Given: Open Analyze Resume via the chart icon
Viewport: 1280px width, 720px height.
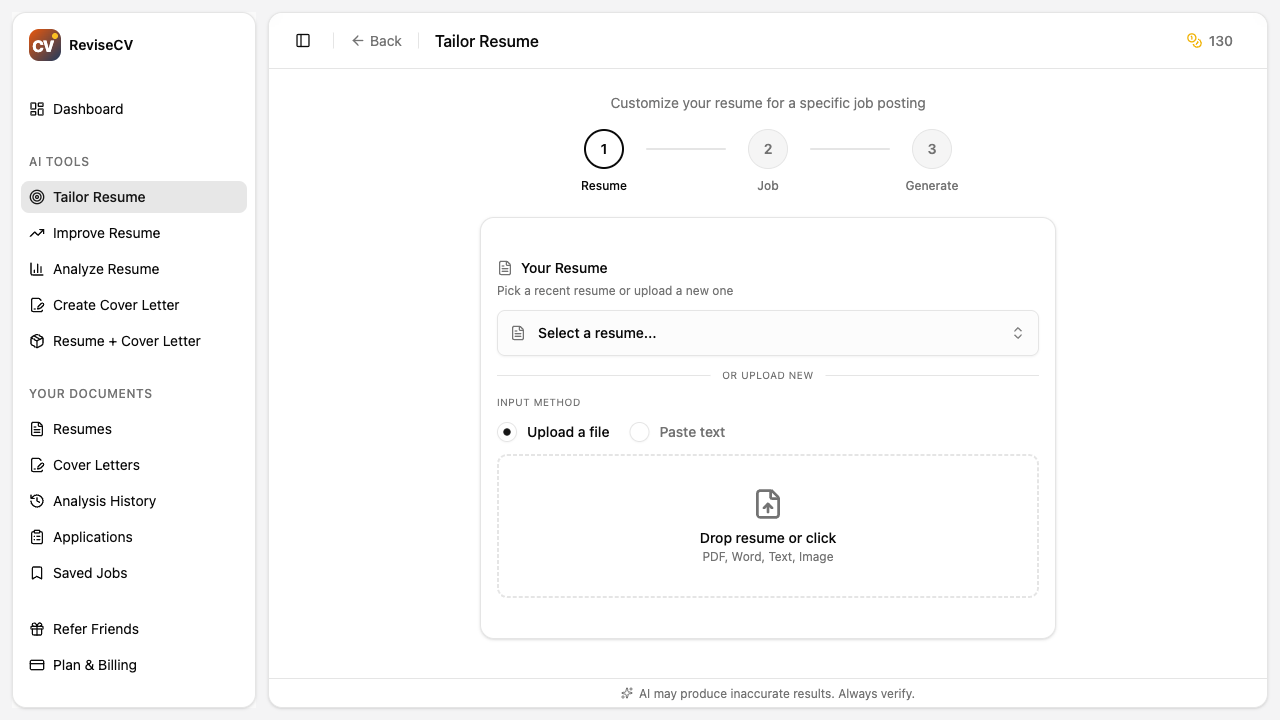Looking at the screenshot, I should click(36, 269).
